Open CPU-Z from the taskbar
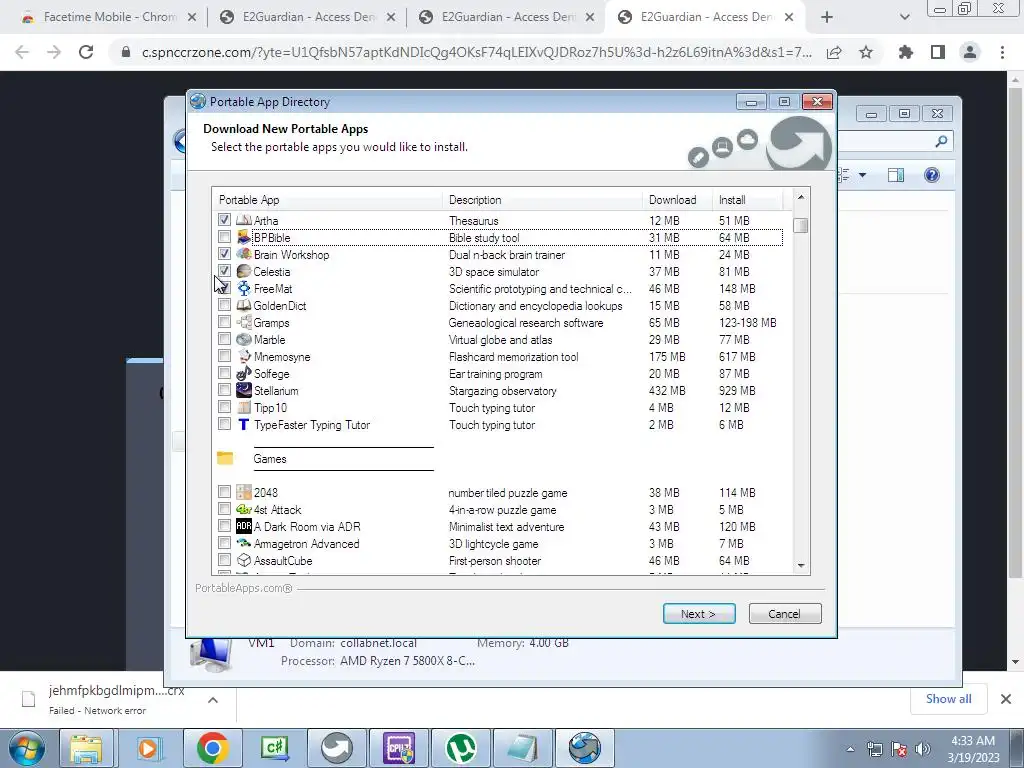The height and width of the screenshot is (768, 1024). pos(399,748)
